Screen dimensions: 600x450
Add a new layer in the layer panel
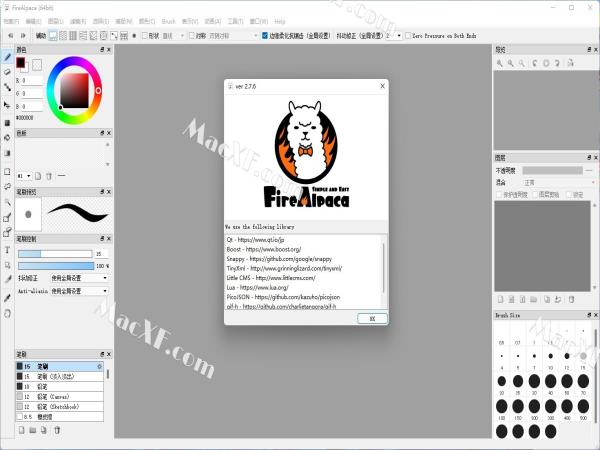[x=501, y=300]
